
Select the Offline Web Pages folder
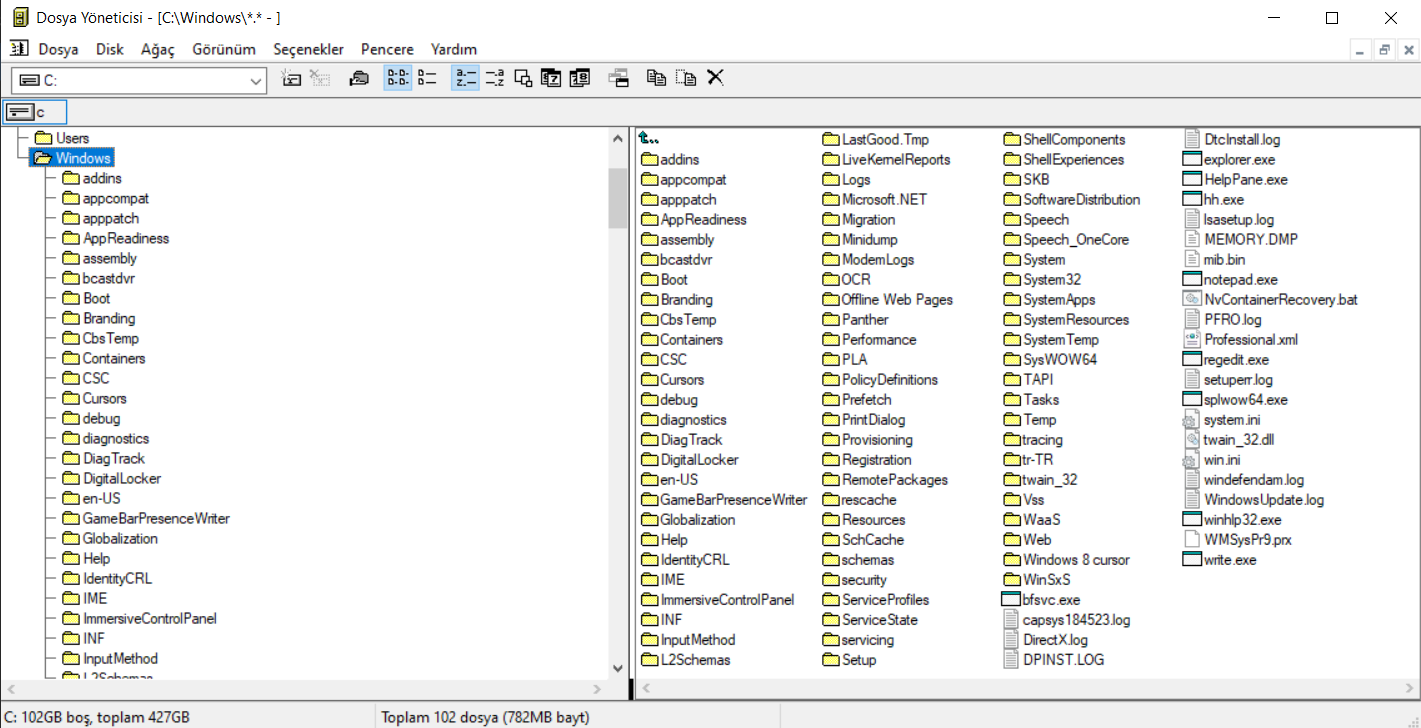click(887, 300)
